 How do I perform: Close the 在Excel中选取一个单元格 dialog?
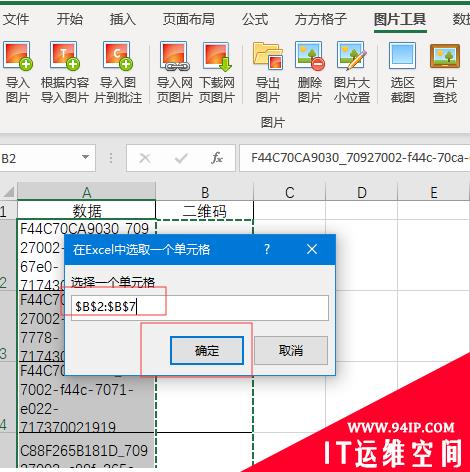tap(312, 249)
